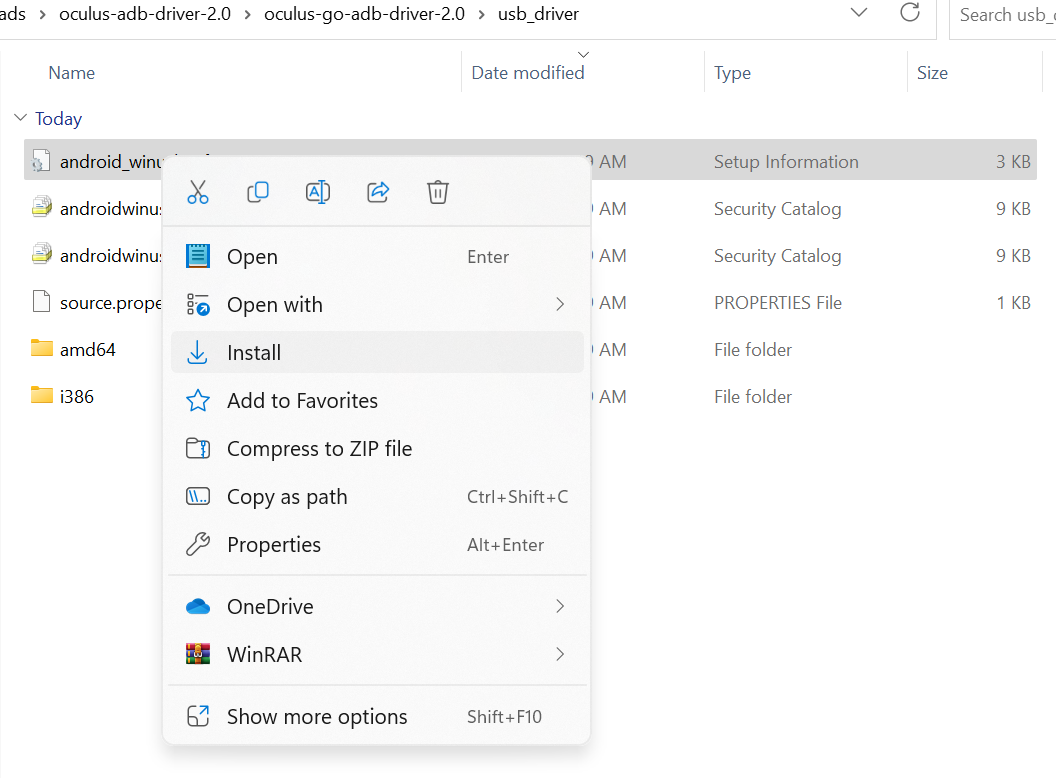Select Copy as path
This screenshot has width=1056, height=778.
[287, 497]
